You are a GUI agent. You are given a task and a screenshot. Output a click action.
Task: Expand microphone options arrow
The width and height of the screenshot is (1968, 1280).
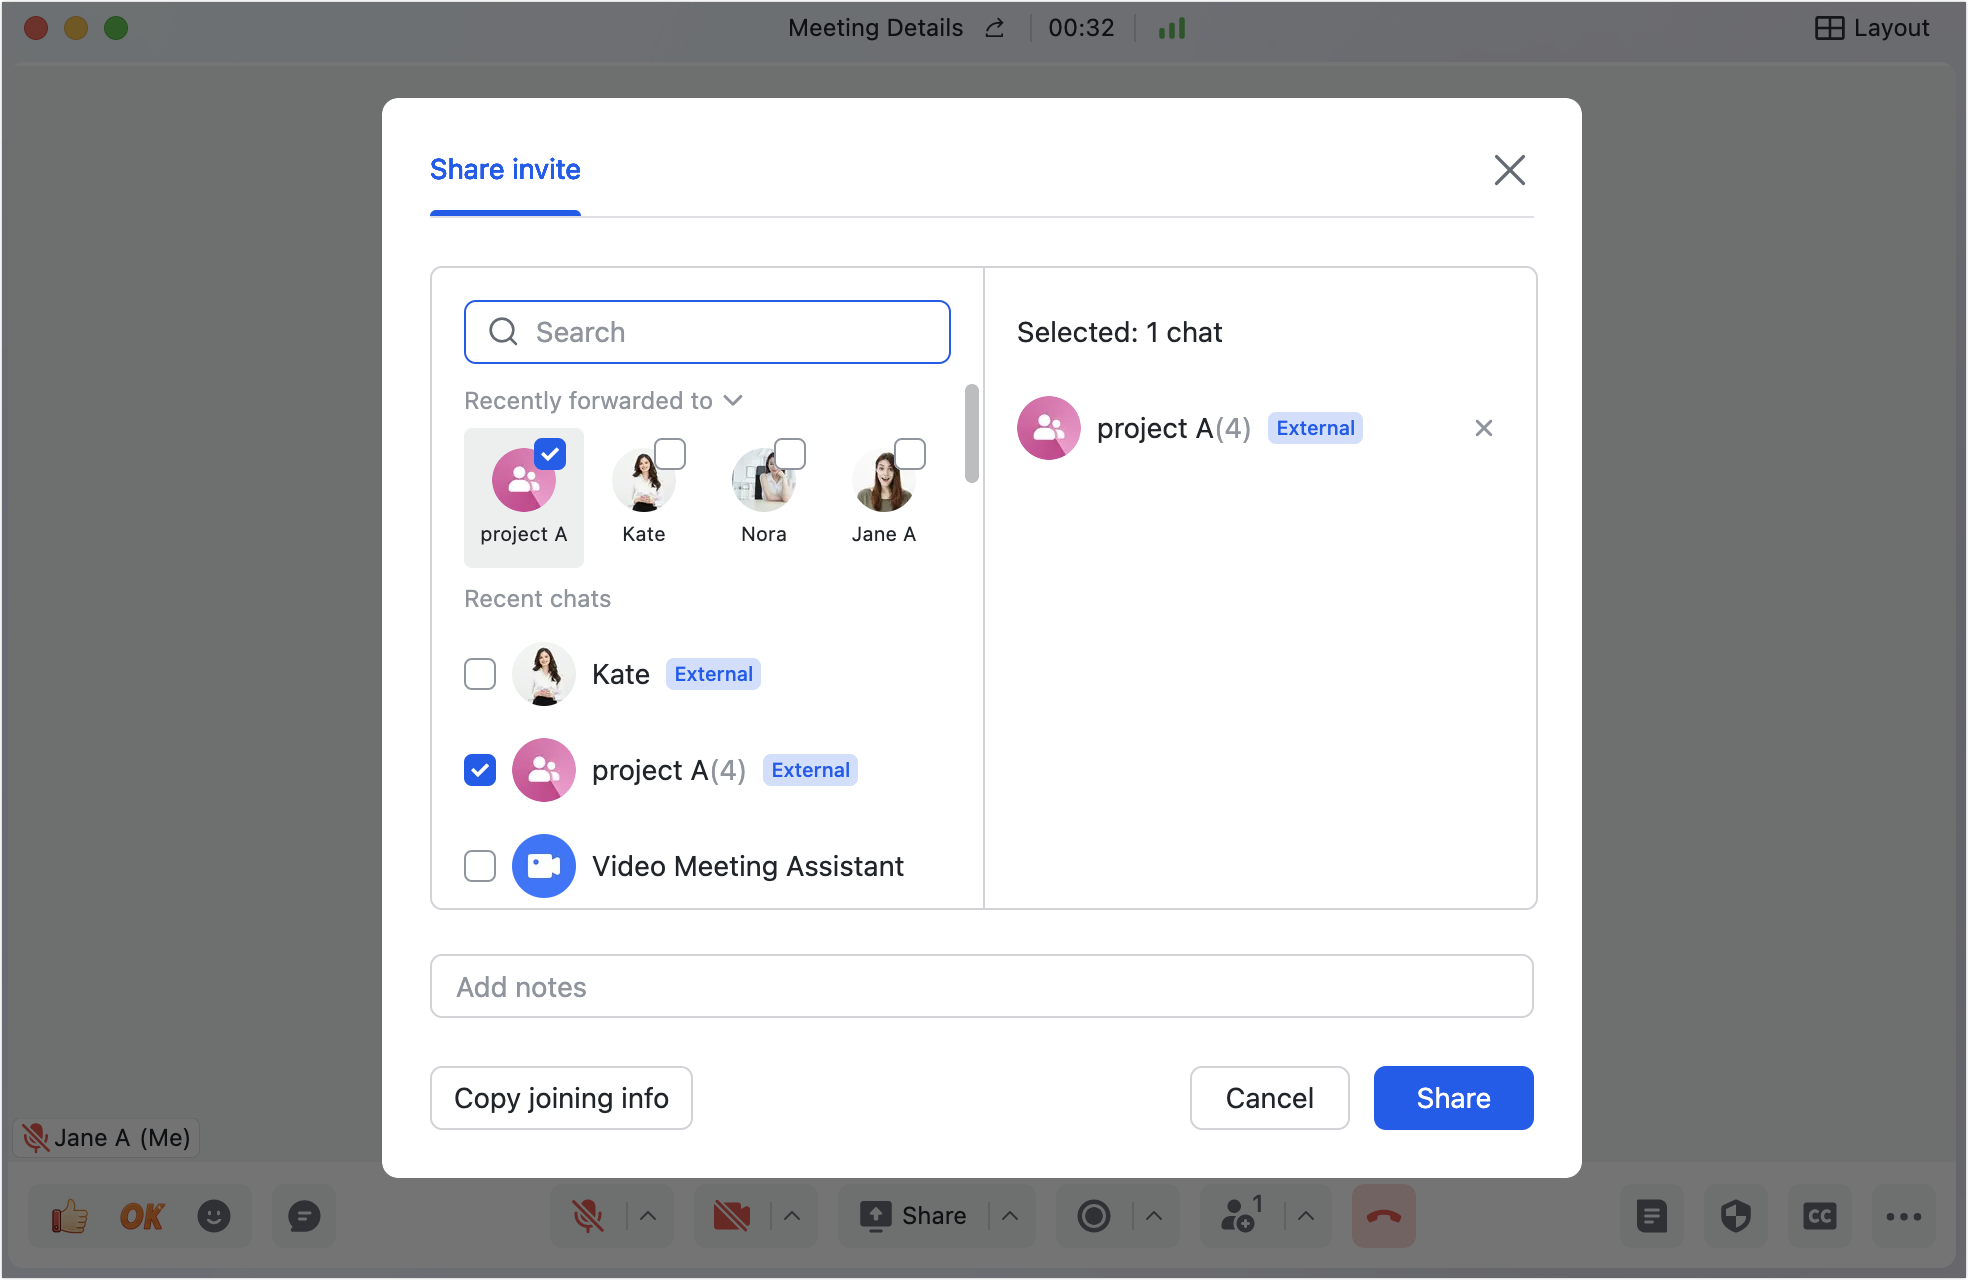coord(648,1216)
